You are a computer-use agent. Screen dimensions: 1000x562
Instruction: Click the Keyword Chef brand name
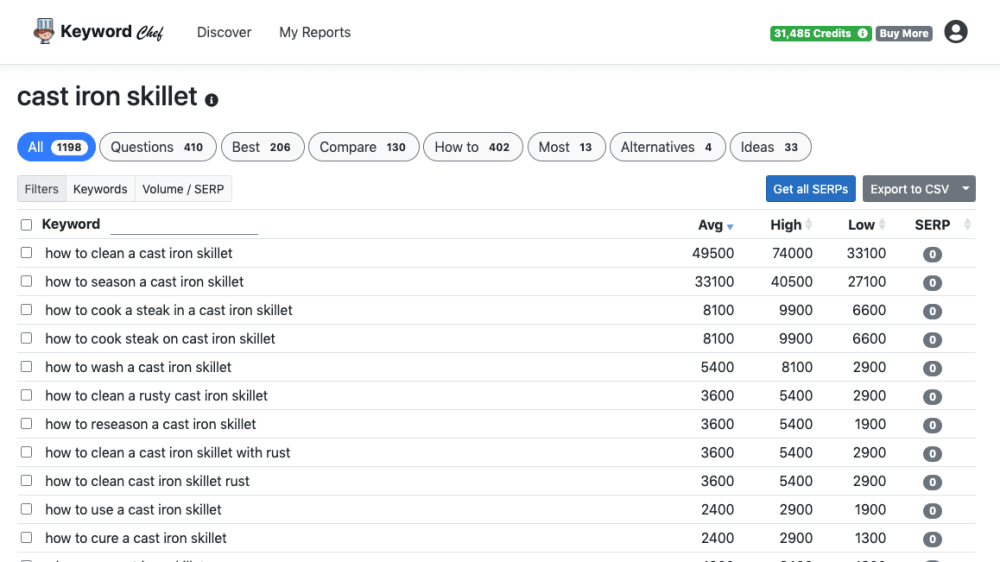tap(112, 32)
